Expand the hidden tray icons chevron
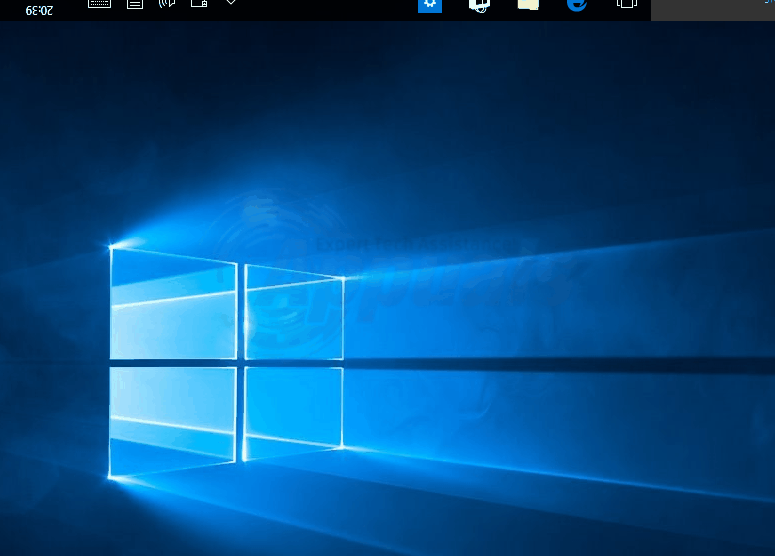This screenshot has width=775, height=556. coord(231,4)
